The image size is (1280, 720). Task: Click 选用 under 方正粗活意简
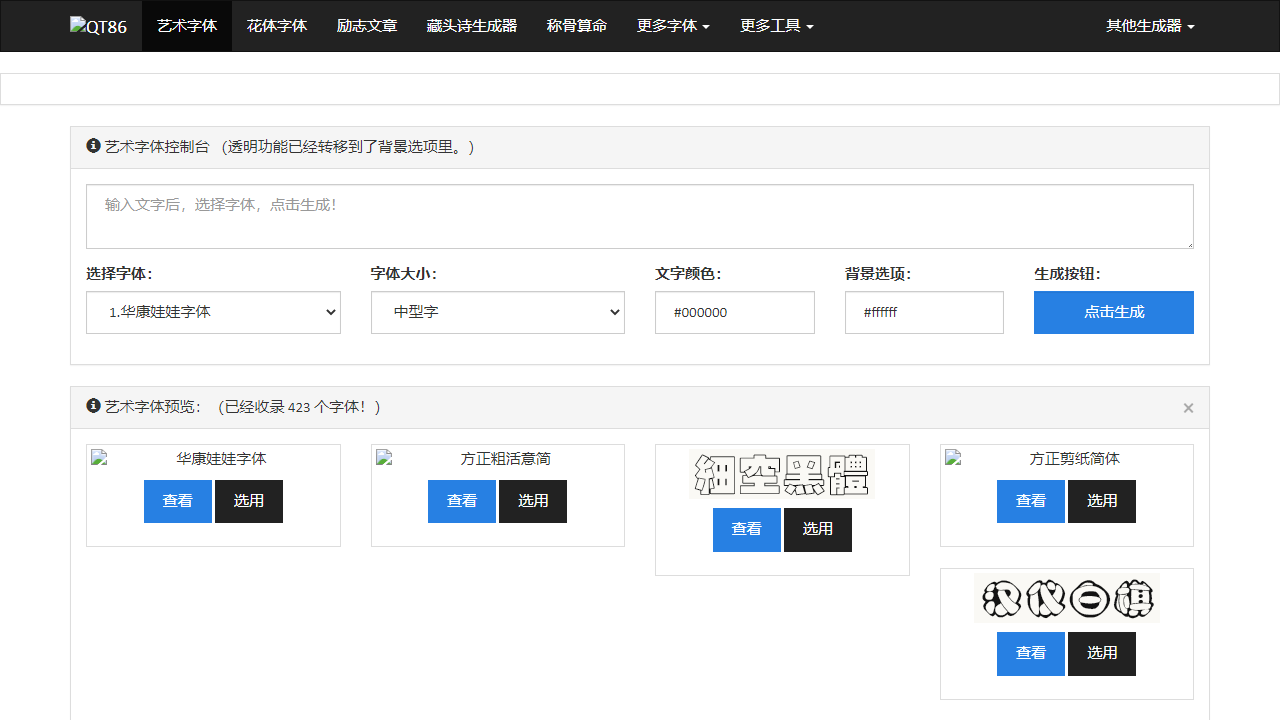[533, 501]
